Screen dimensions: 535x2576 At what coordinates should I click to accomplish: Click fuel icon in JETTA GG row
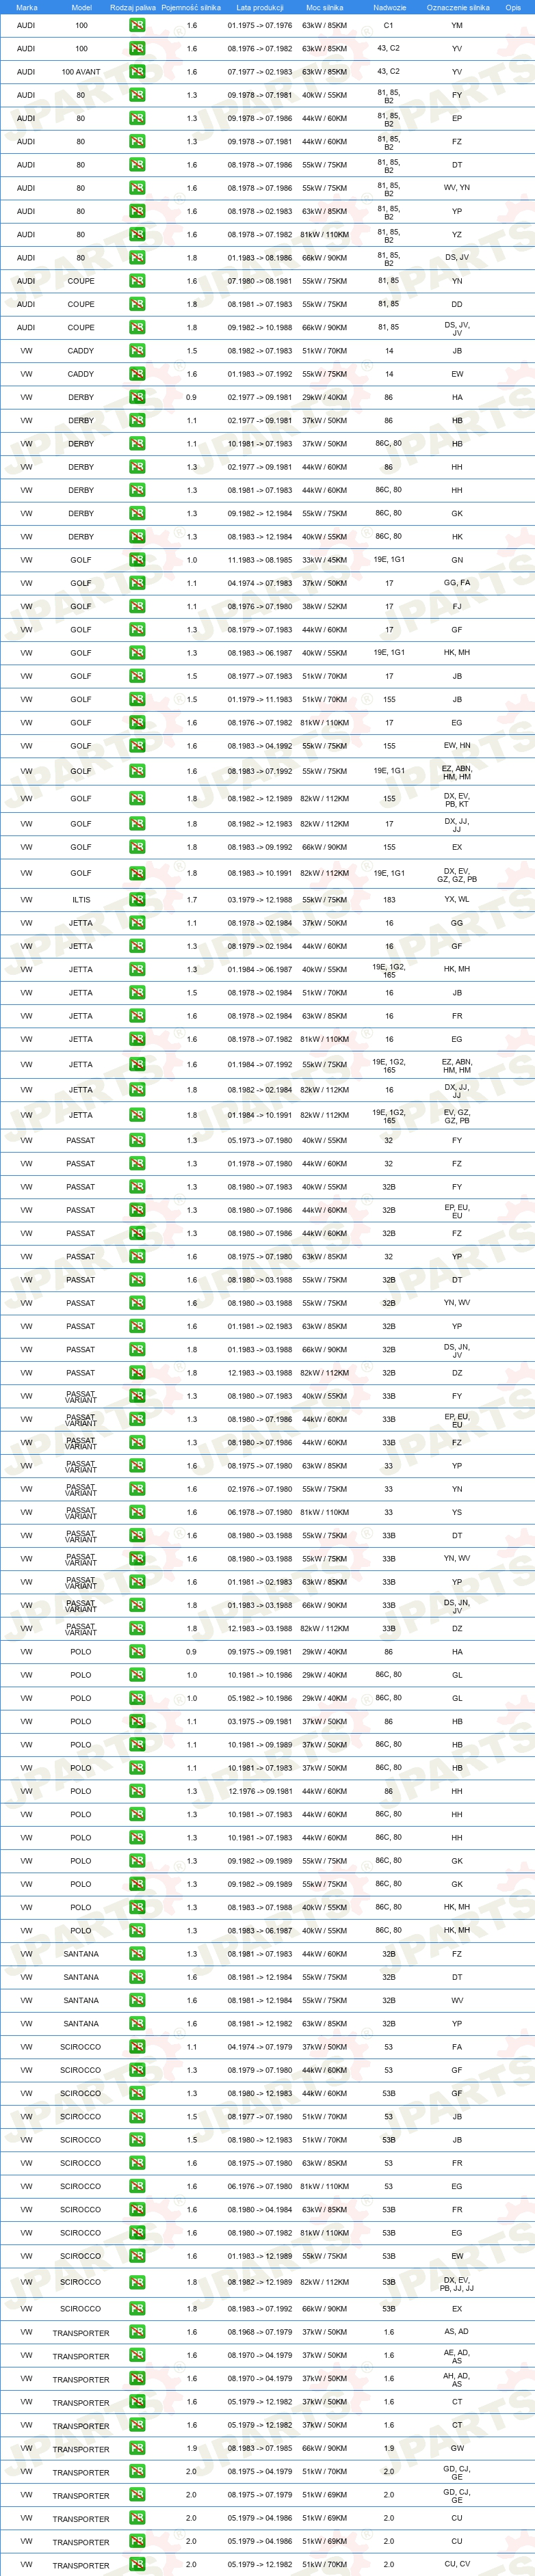point(137,923)
